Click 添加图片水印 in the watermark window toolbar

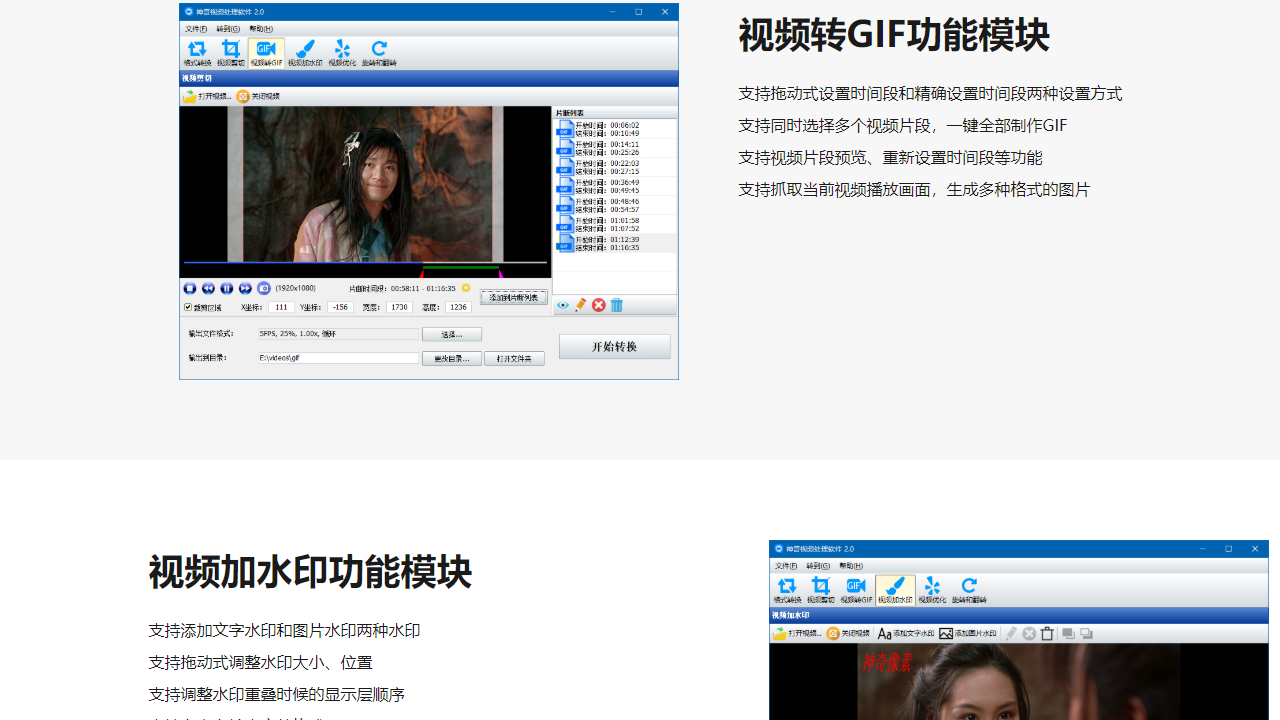coord(968,634)
